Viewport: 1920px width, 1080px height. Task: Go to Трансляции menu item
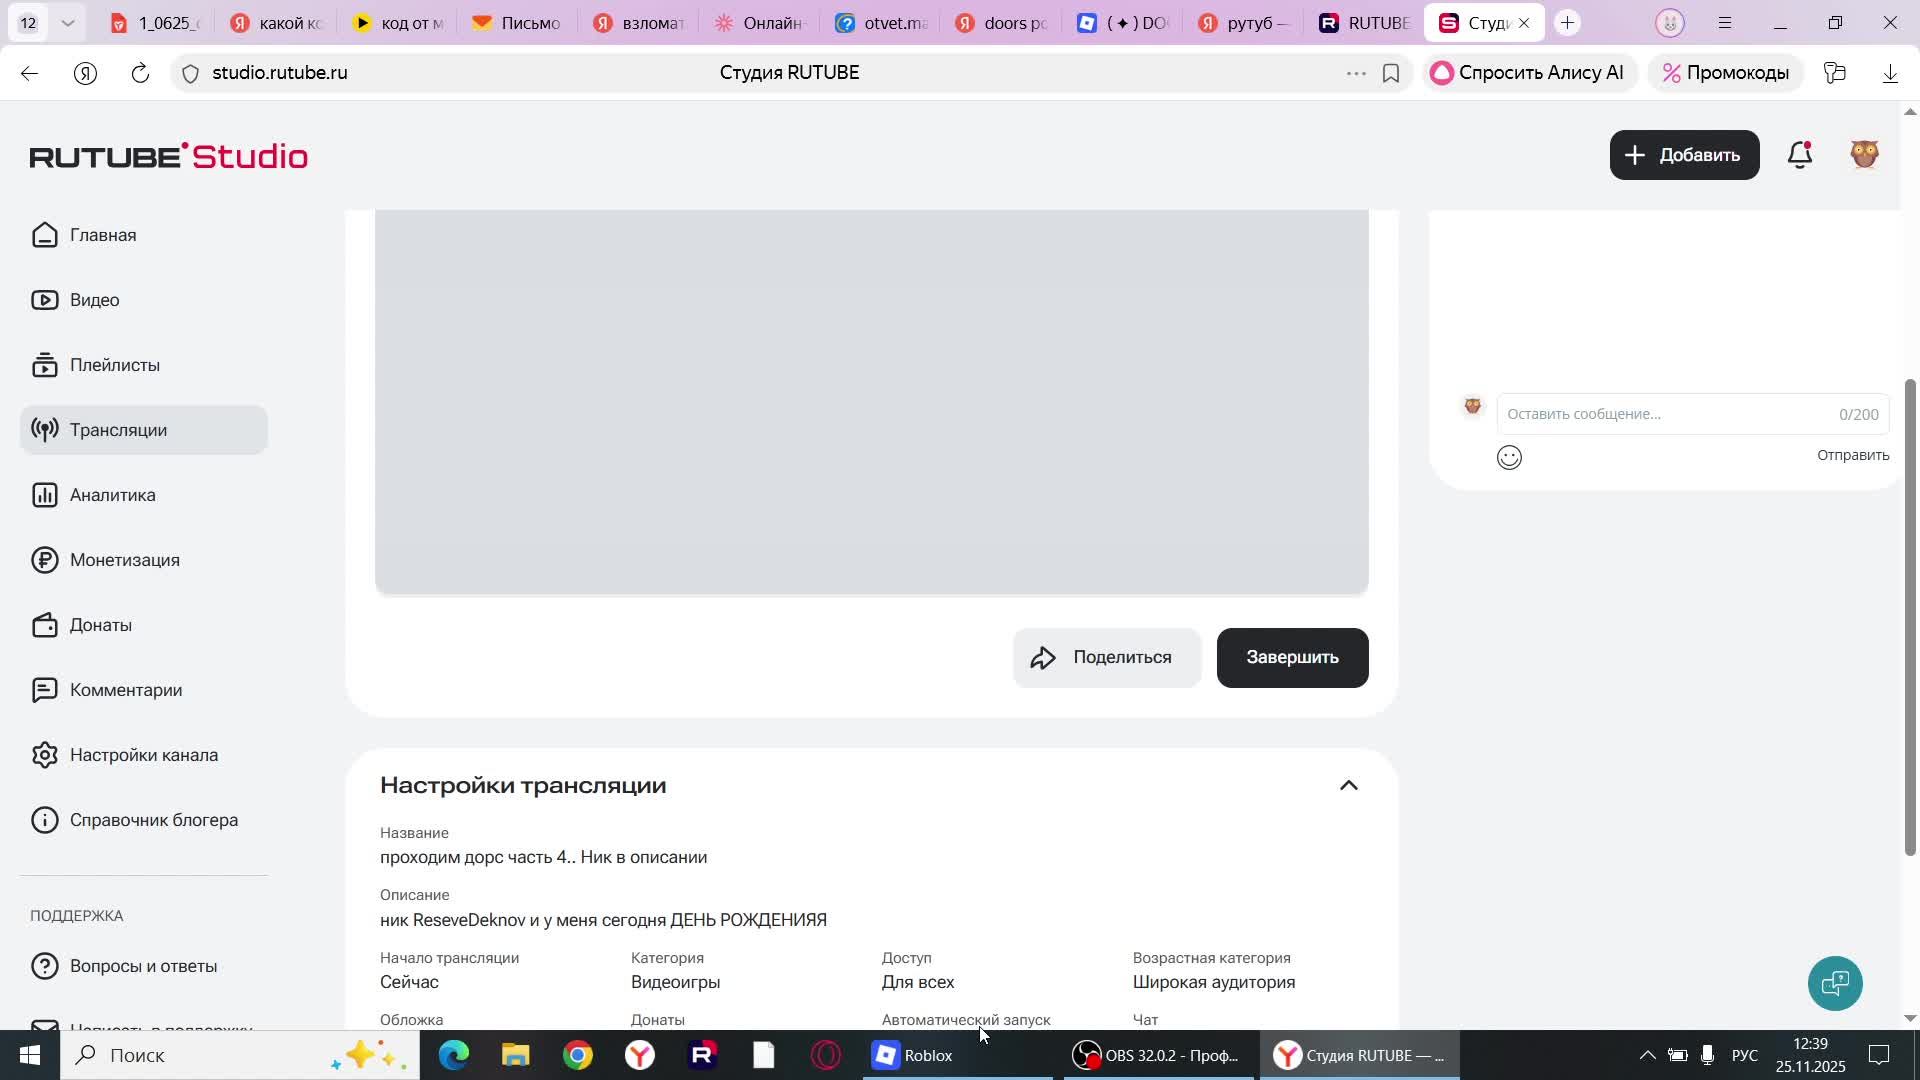pyautogui.click(x=118, y=430)
